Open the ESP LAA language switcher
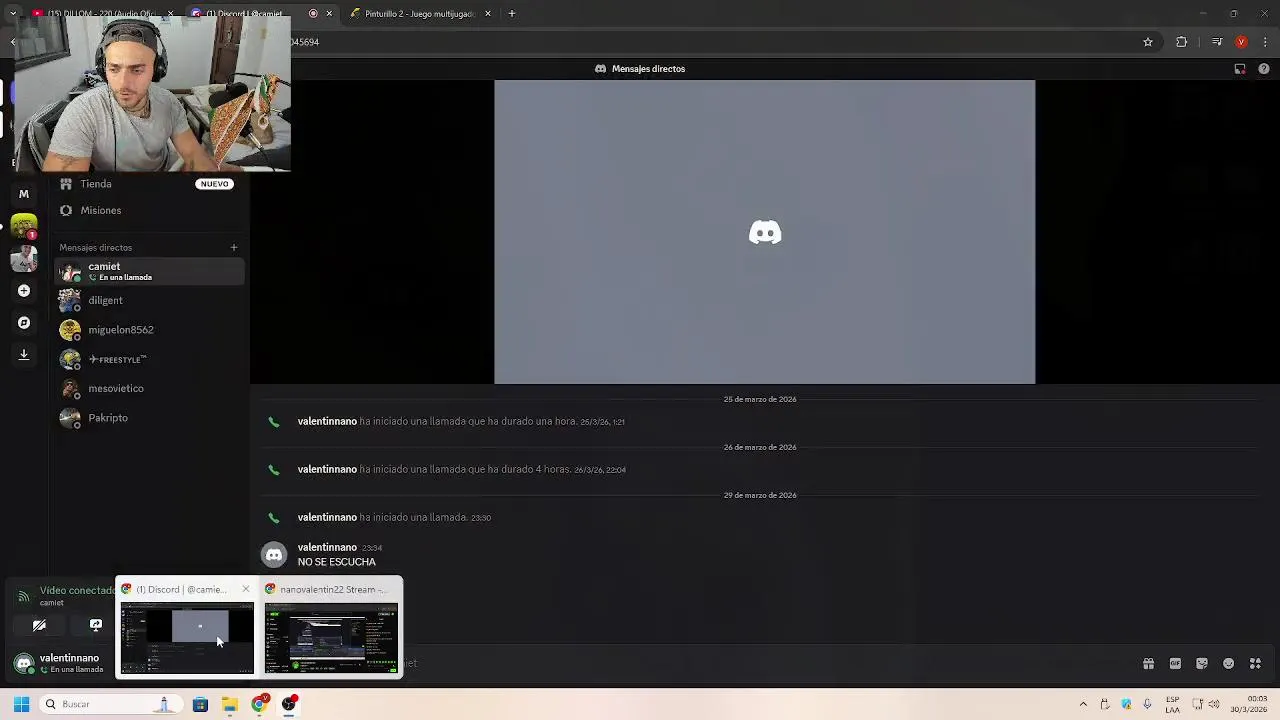Viewport: 1280px width, 720px height. 1172,704
